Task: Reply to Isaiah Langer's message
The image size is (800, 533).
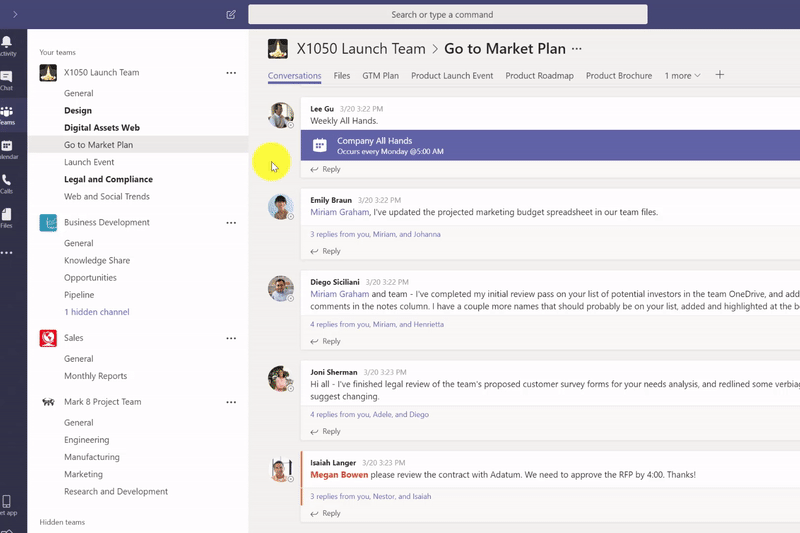Action: pos(326,513)
